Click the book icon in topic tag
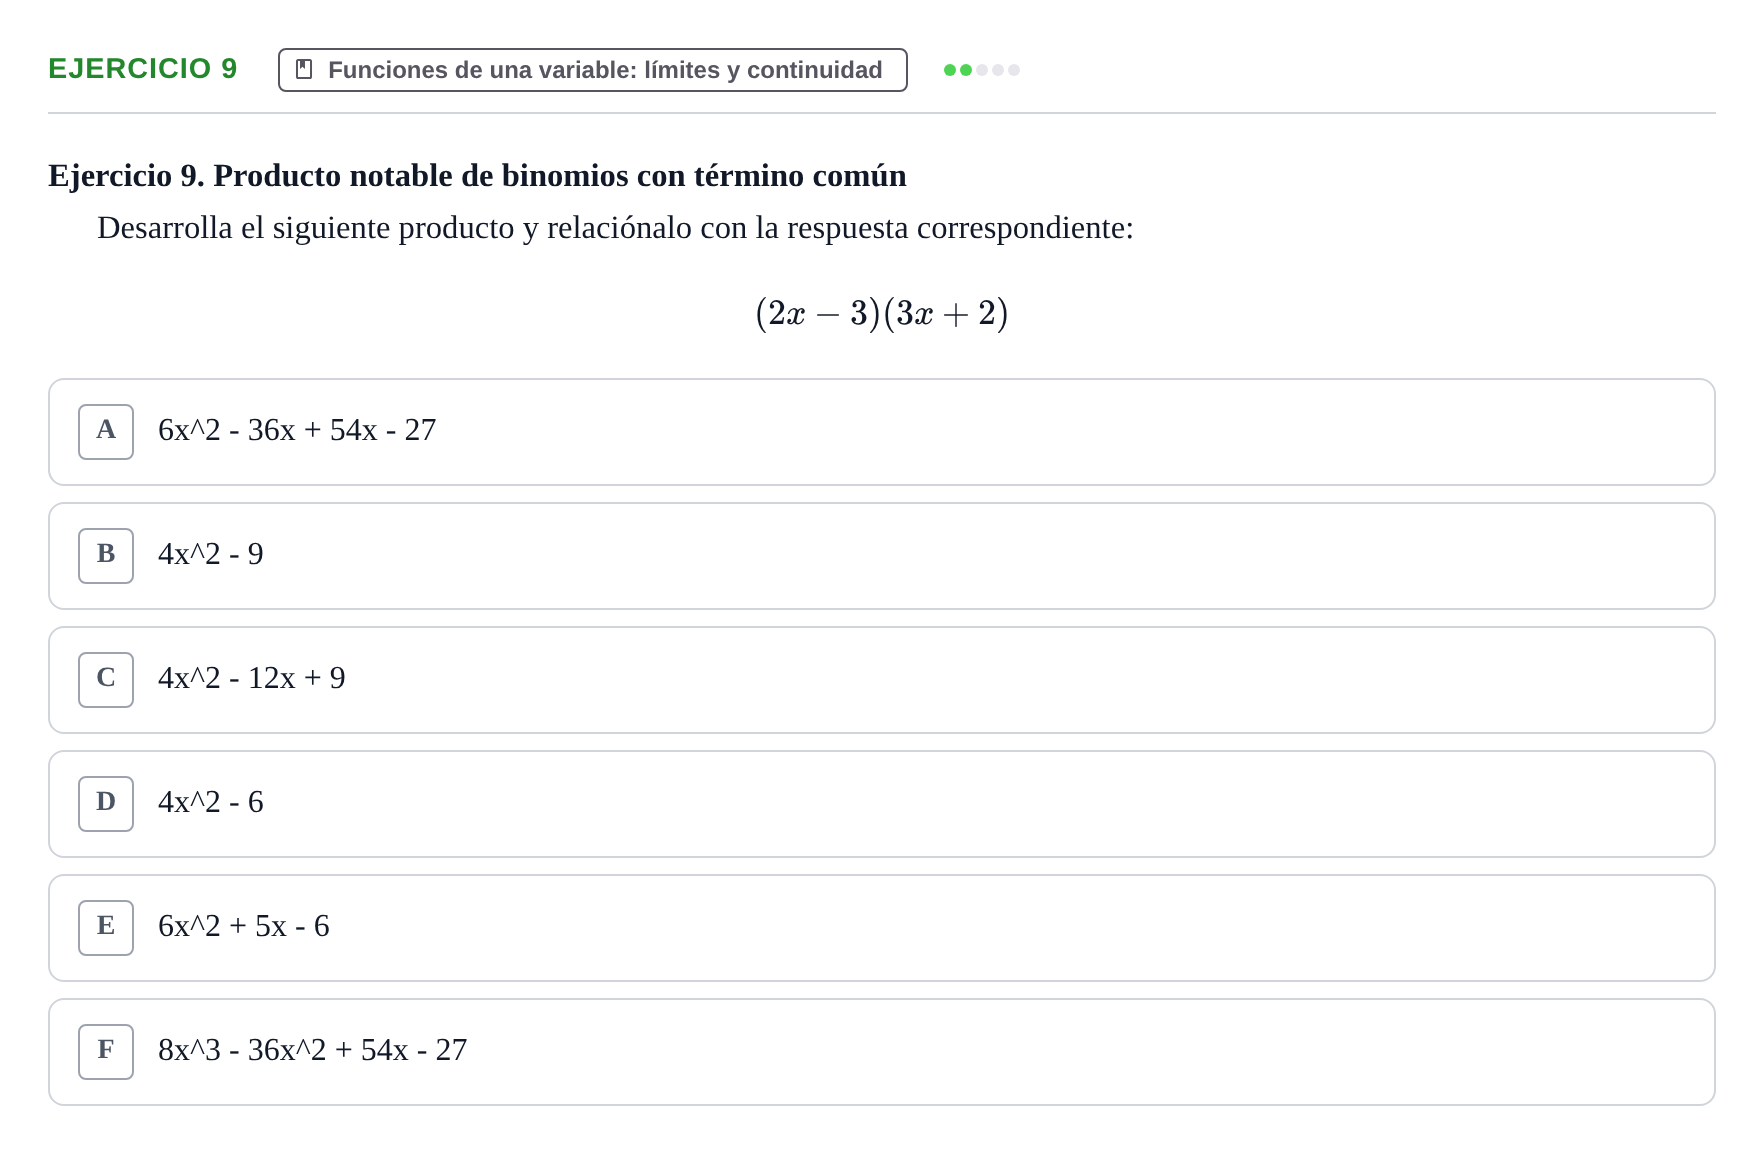Screen dimensions: 1764x1154 coord(305,70)
